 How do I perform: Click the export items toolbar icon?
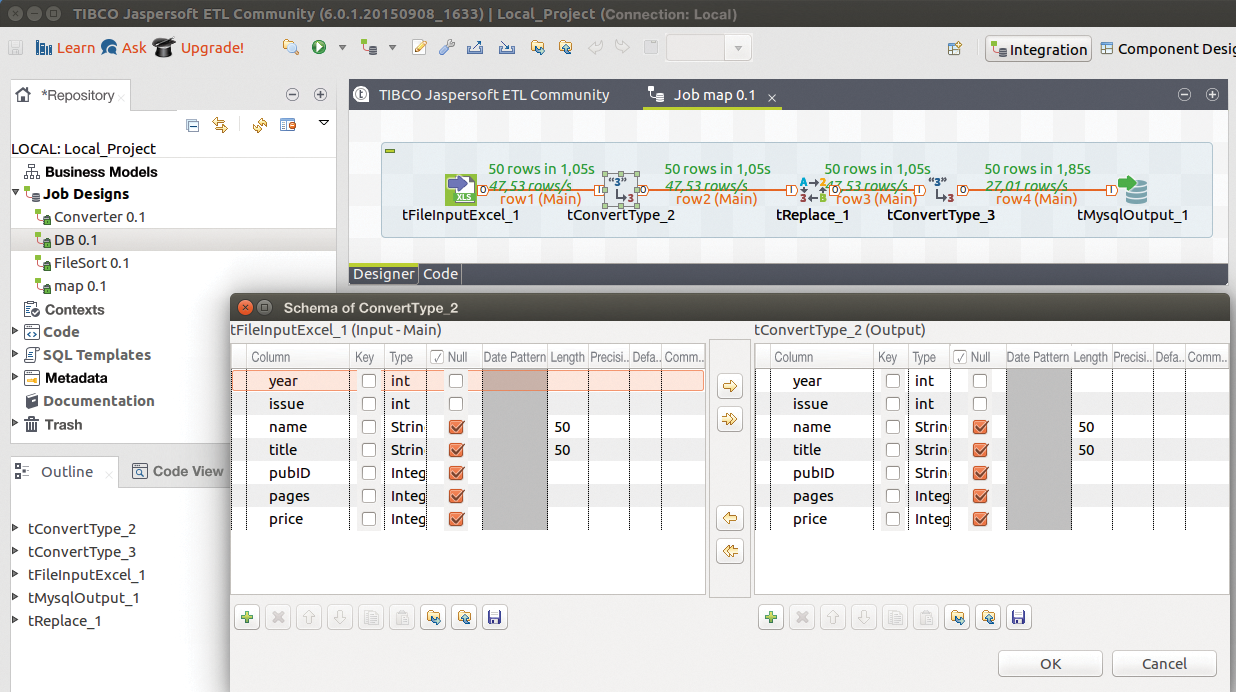[473, 47]
